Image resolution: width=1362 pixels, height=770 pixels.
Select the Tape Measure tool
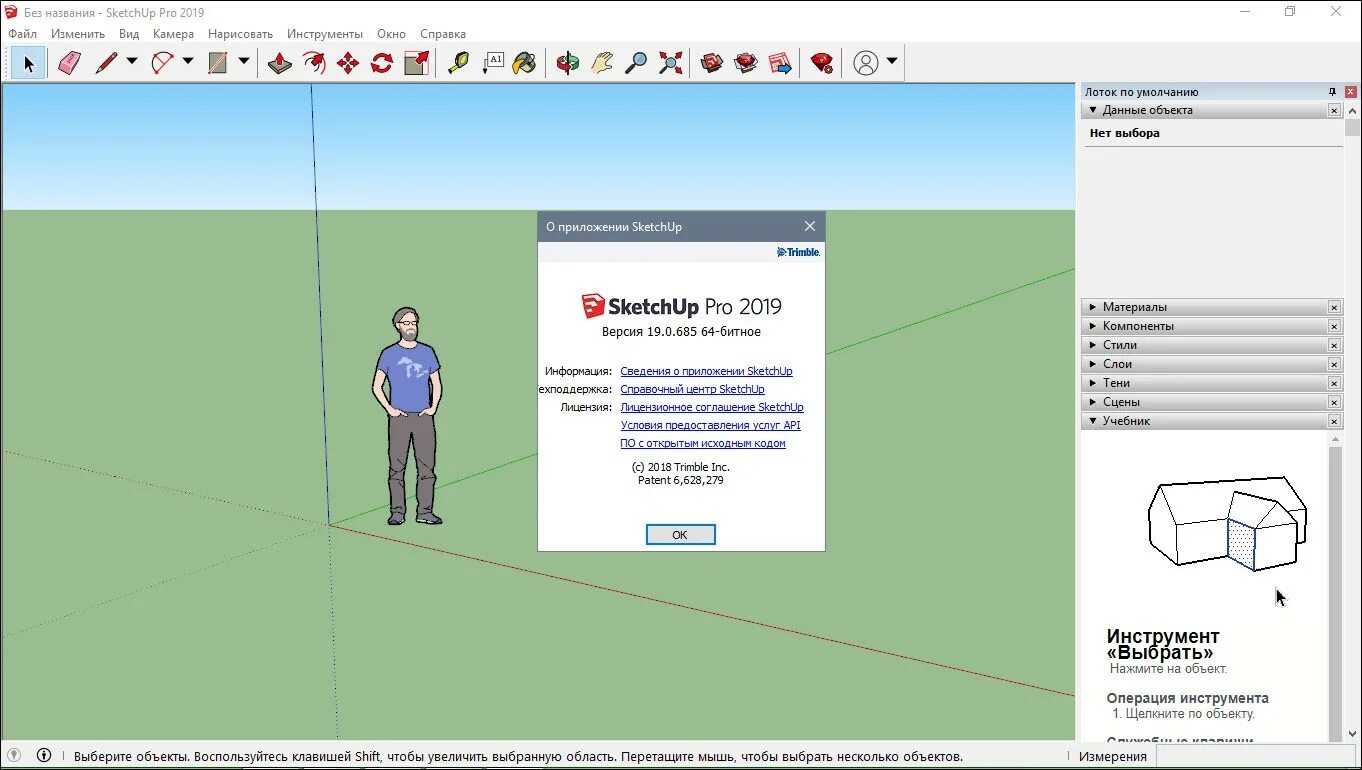458,63
